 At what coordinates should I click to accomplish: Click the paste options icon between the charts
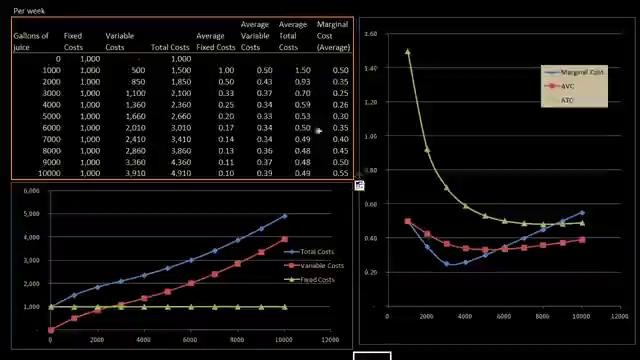[x=360, y=185]
